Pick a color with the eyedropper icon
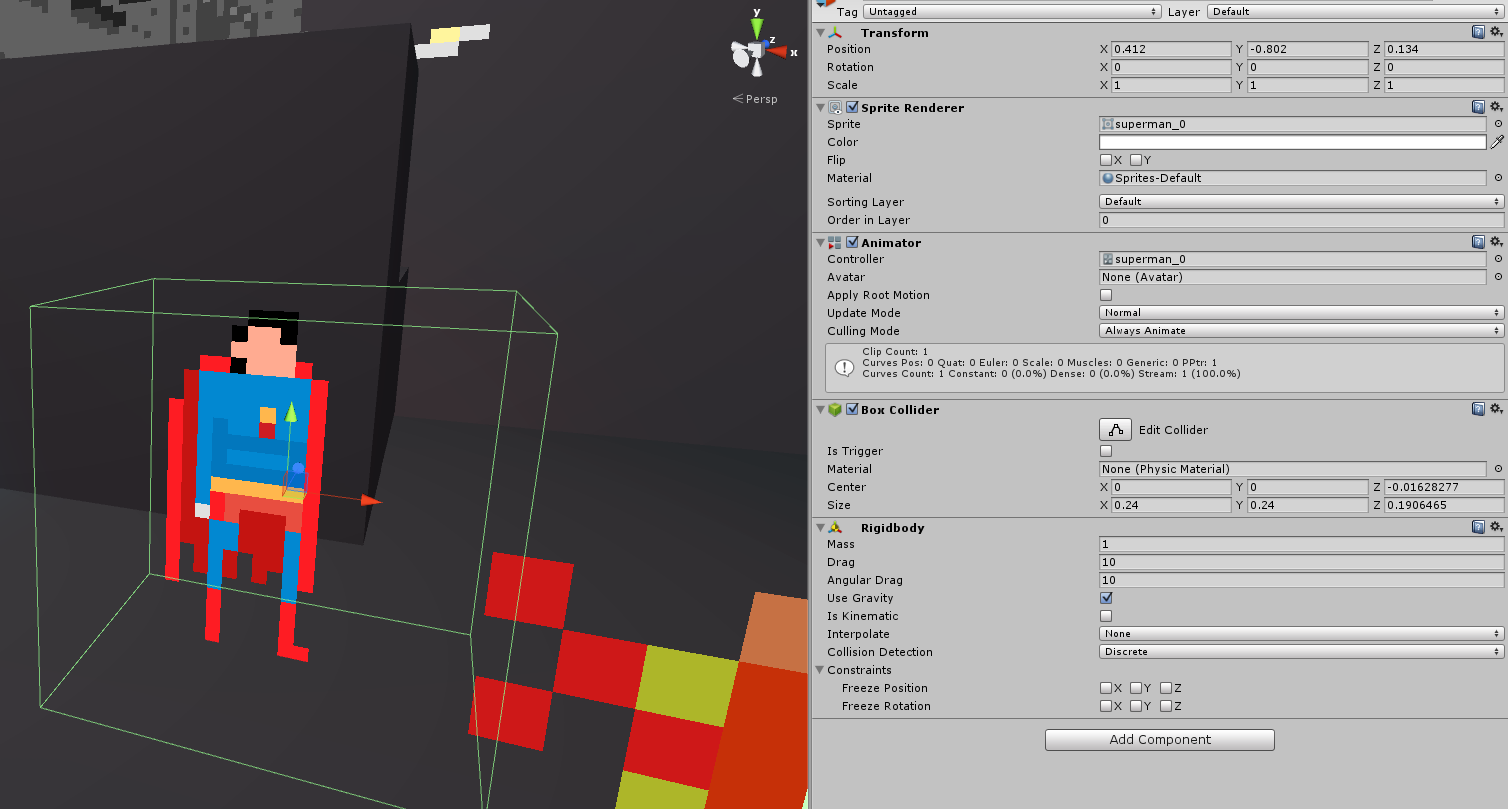The image size is (1508, 809). (x=1497, y=142)
